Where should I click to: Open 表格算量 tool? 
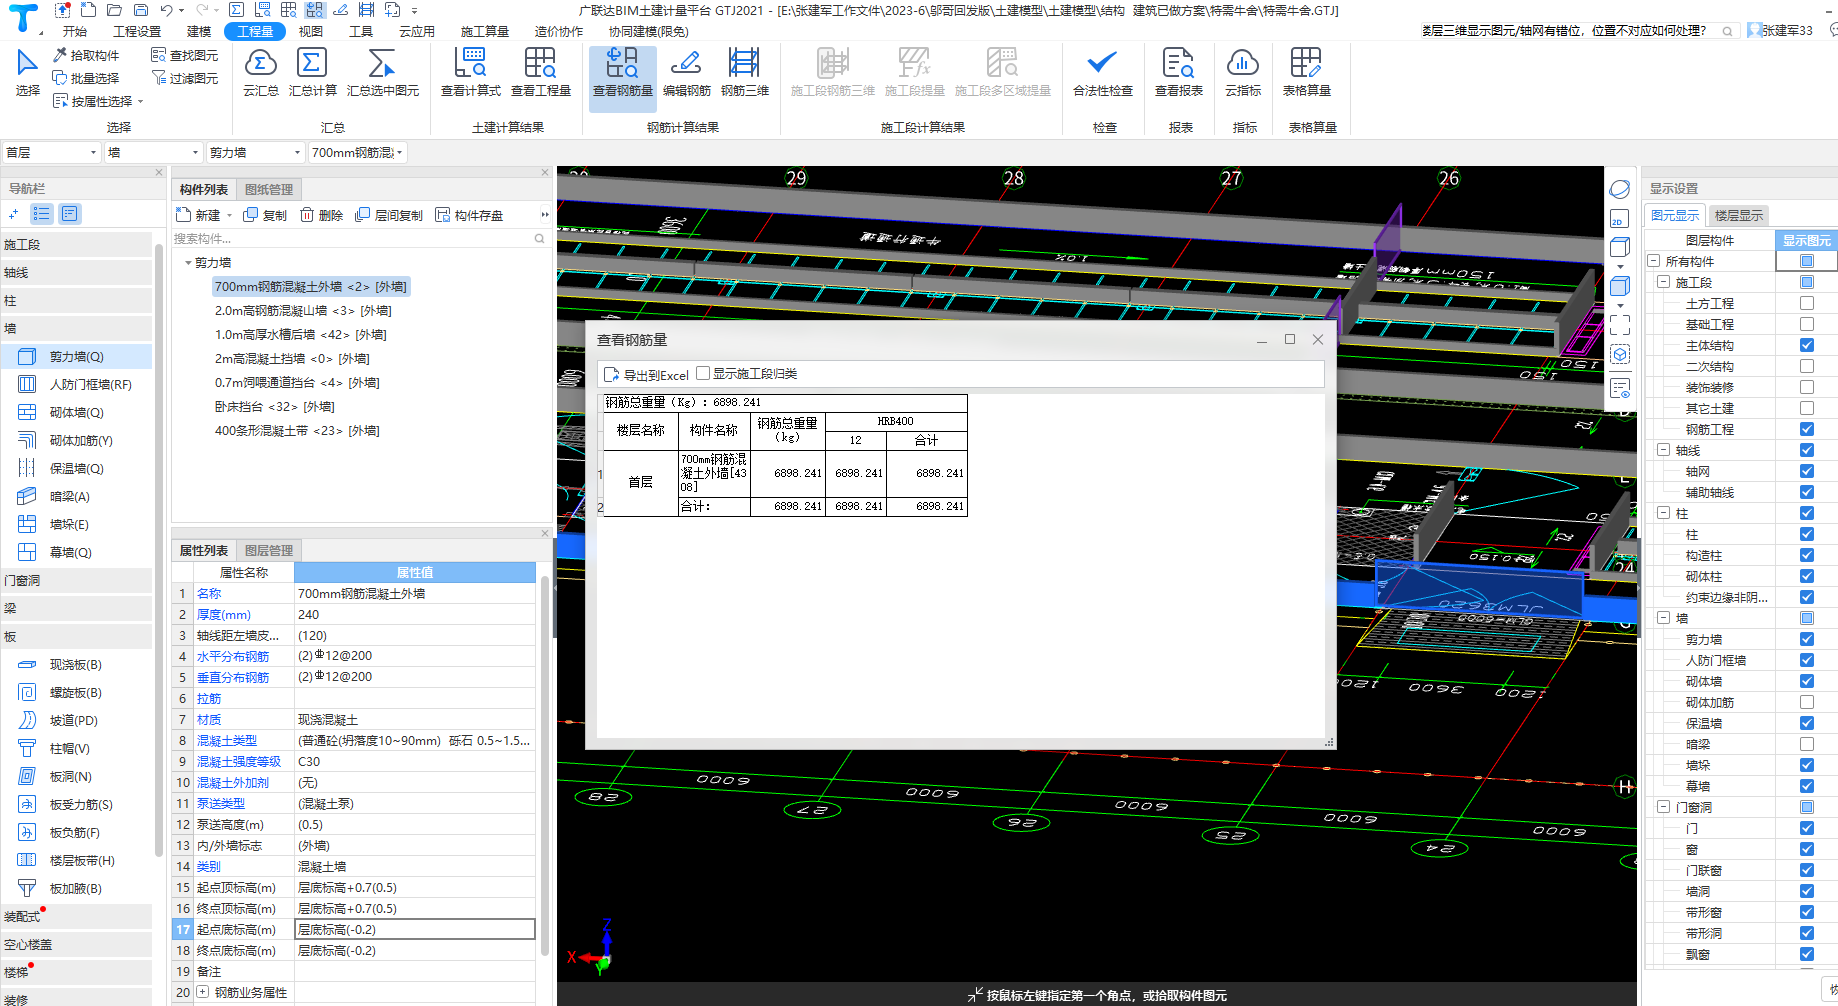(1306, 72)
